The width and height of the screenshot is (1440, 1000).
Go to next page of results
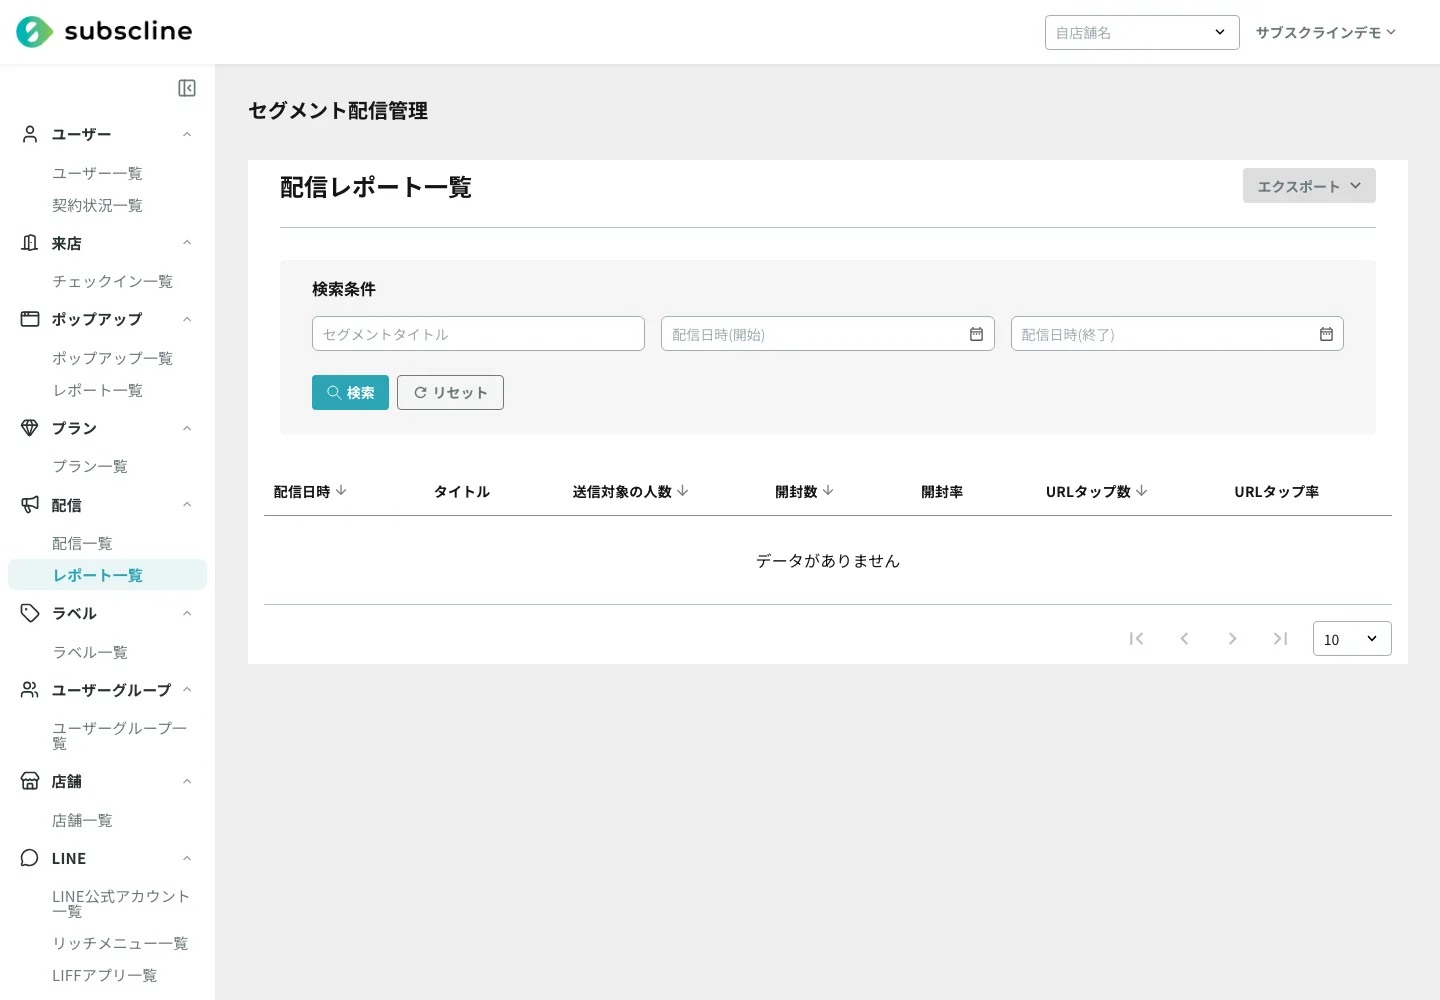1232,639
